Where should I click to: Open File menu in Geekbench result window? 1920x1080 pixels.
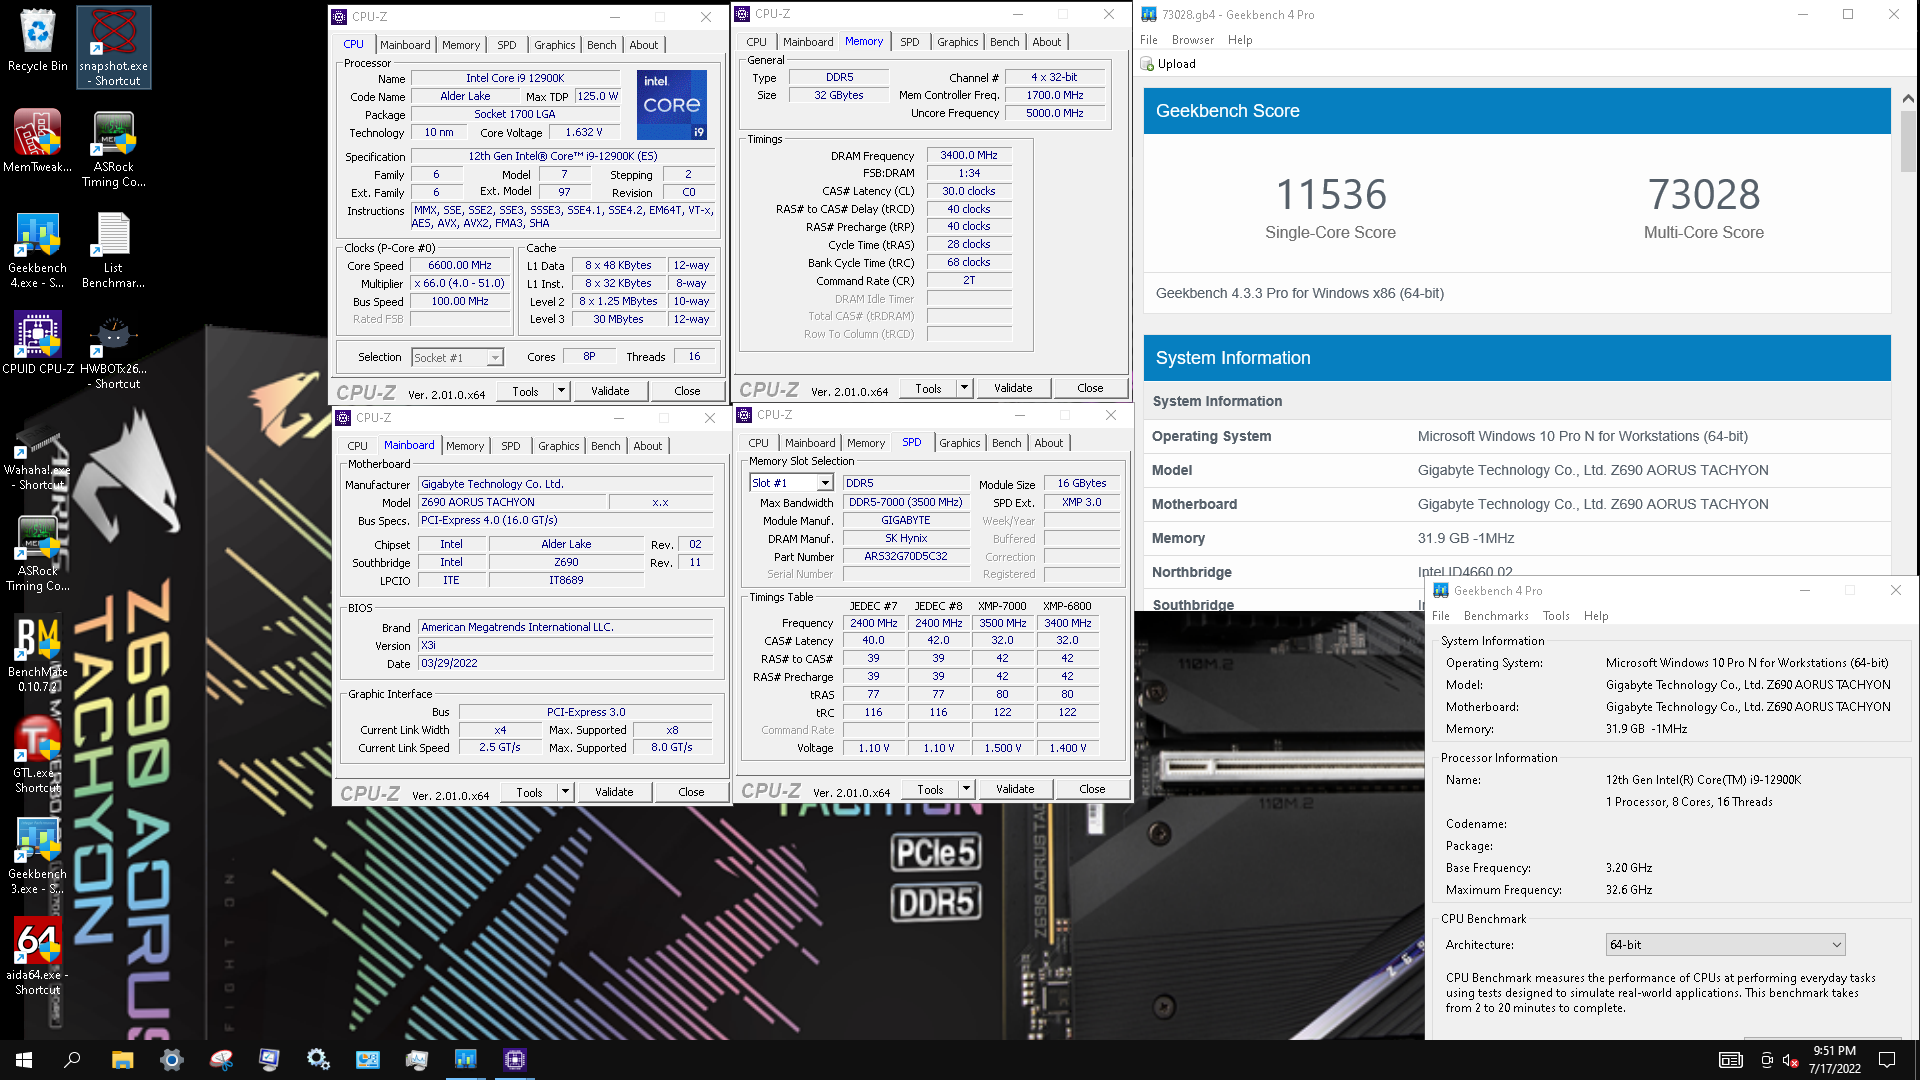pyautogui.click(x=1149, y=40)
